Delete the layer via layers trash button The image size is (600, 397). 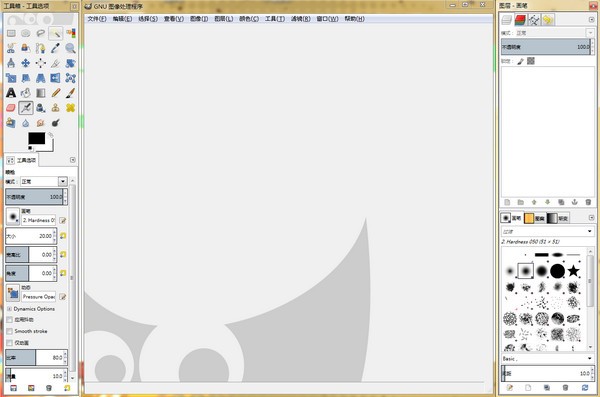coord(588,202)
